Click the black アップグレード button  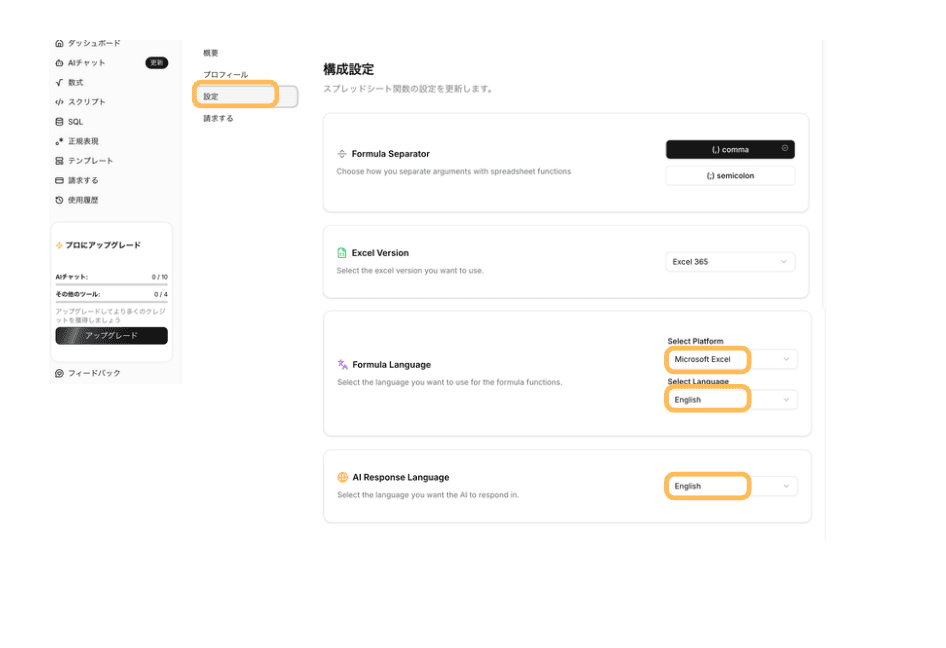tap(111, 336)
